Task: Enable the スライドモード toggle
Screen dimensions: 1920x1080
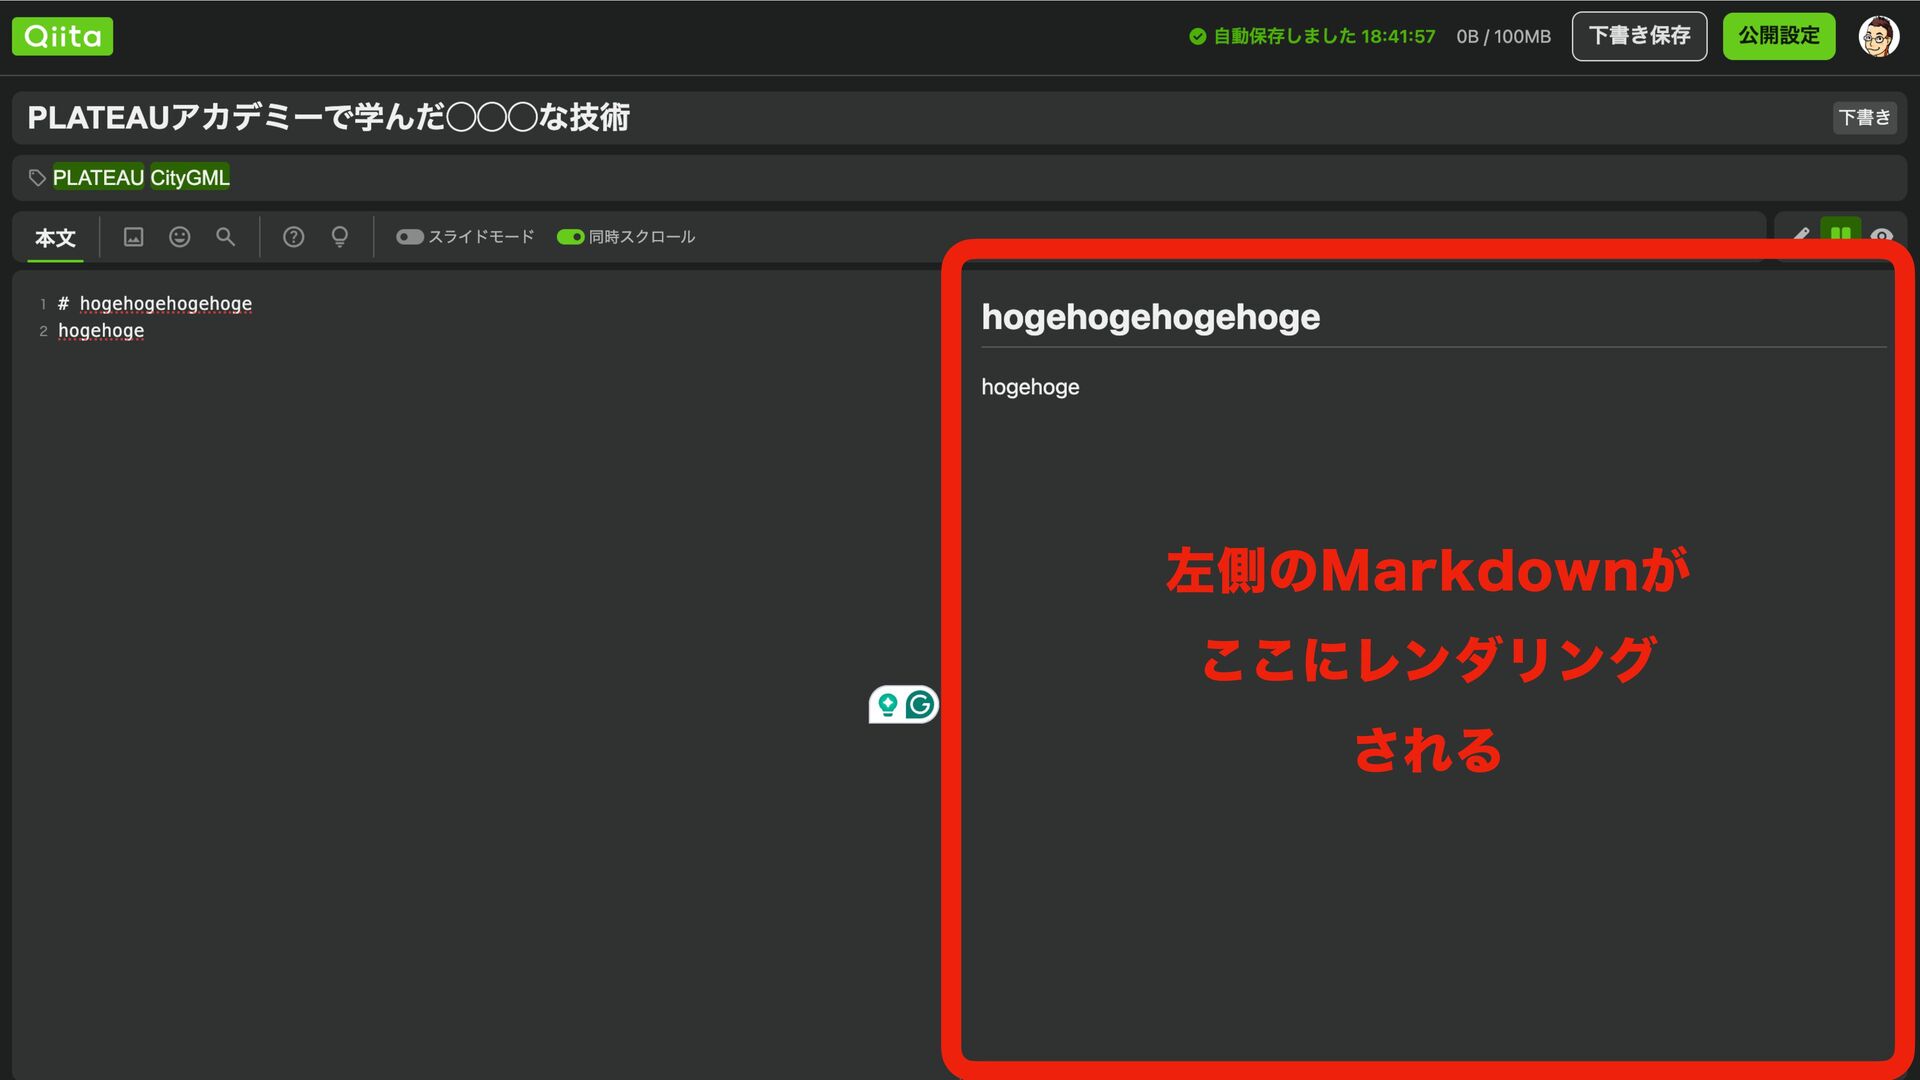Action: pos(410,237)
